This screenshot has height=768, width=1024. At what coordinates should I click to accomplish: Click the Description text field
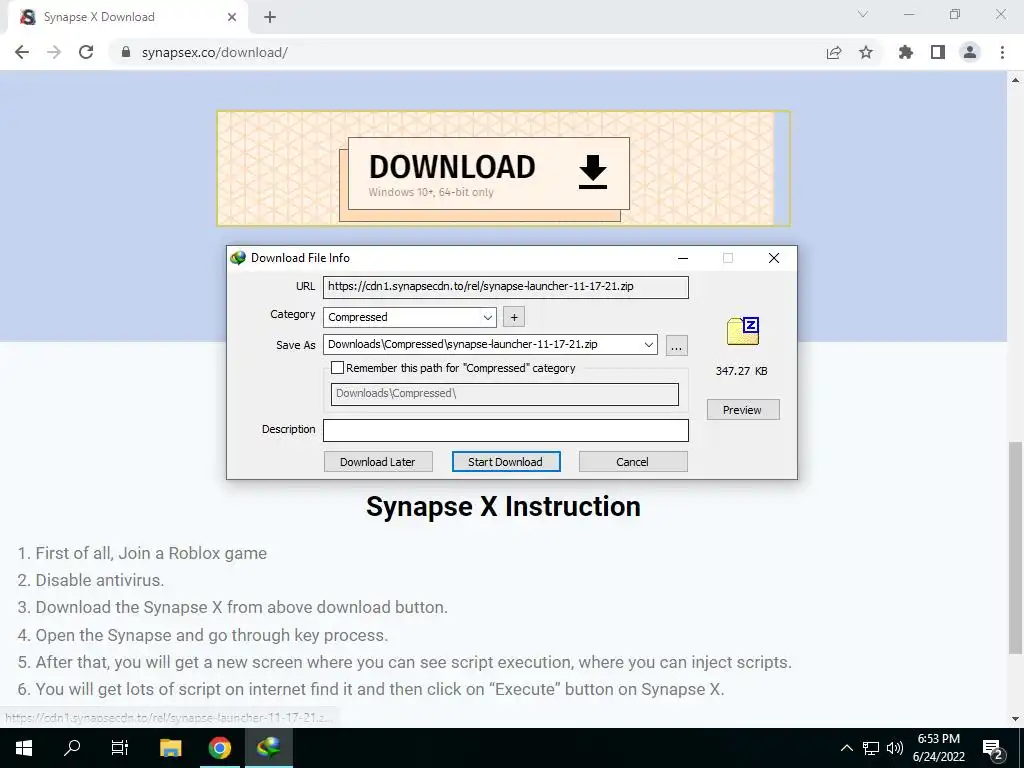point(505,430)
